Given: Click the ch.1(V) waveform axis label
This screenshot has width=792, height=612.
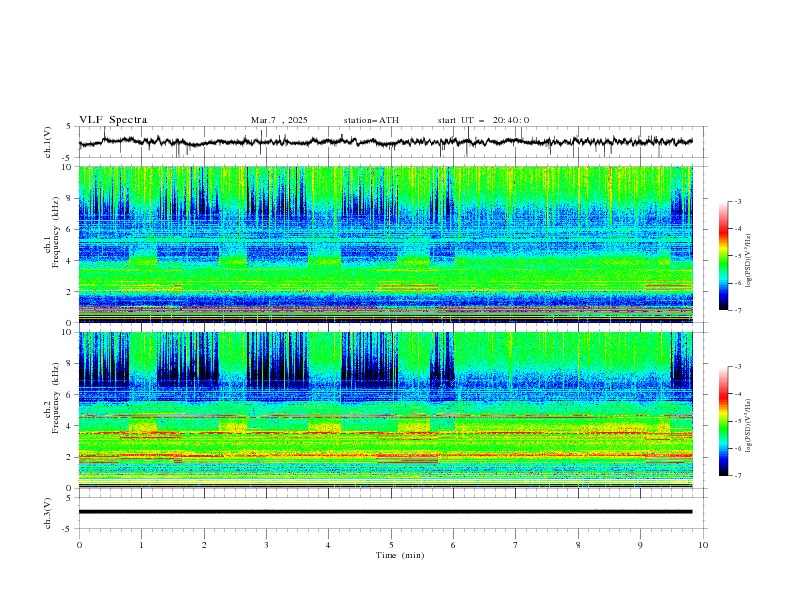Looking at the screenshot, I should coord(48,142).
